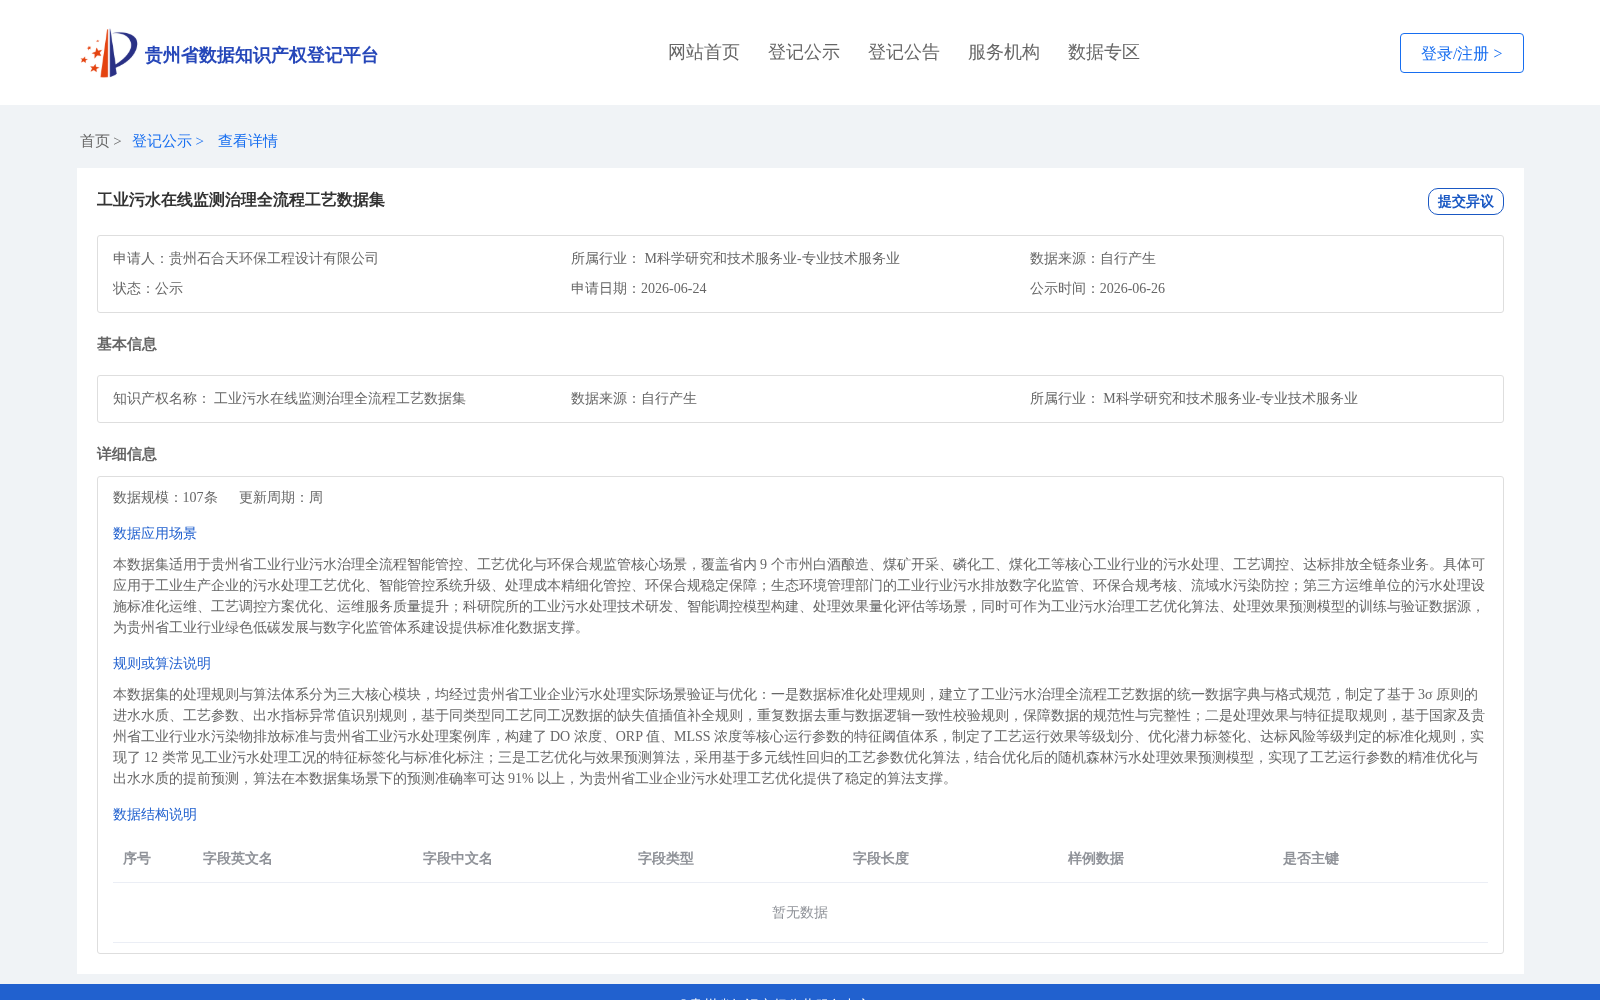This screenshot has width=1600, height=1000.
Task: Go to 登记公示 breadcrumb link
Action: tap(162, 141)
